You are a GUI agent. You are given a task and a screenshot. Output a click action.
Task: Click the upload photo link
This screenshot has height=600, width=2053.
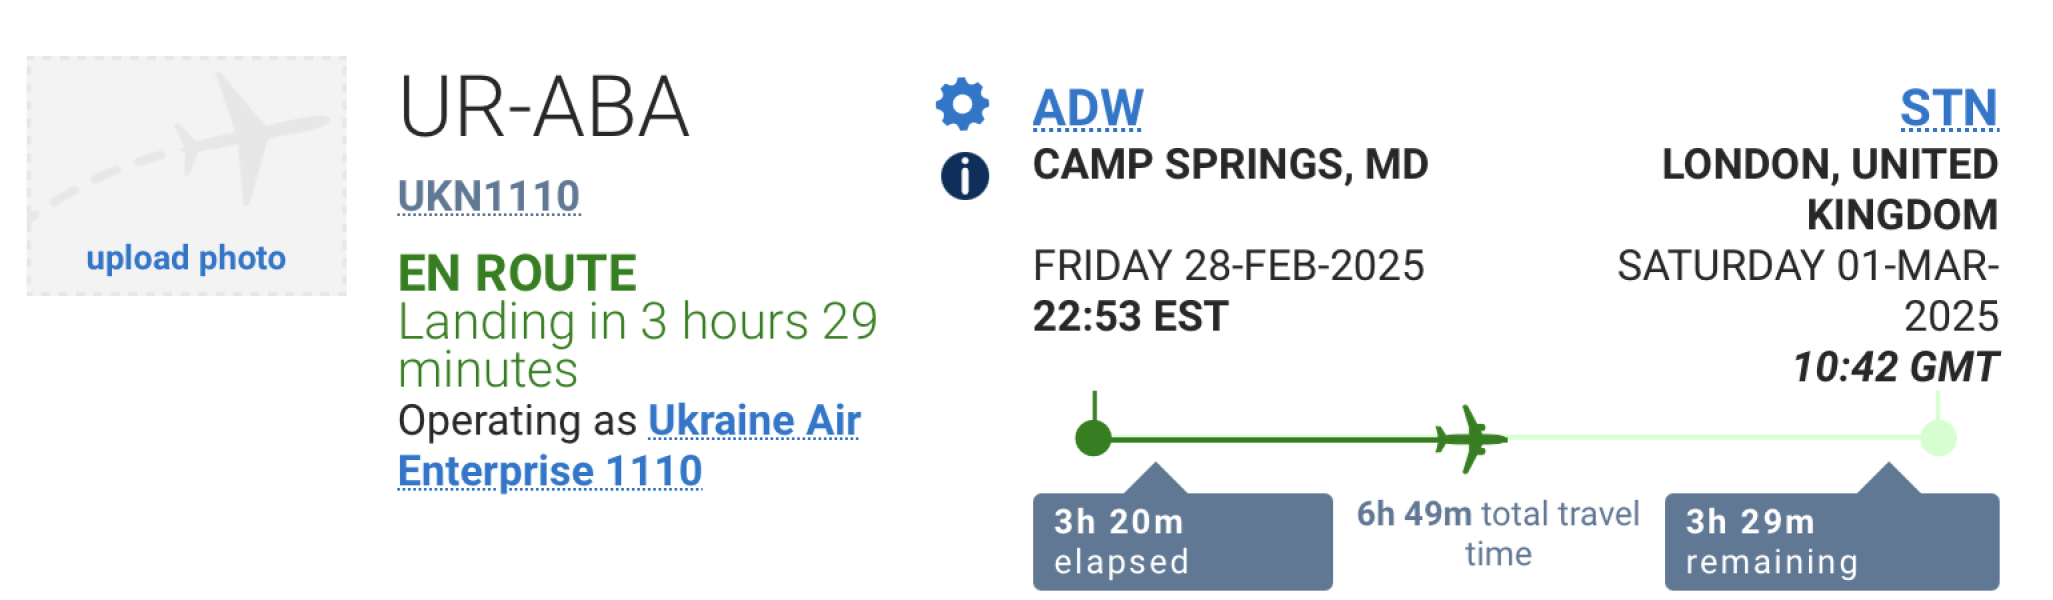(186, 258)
